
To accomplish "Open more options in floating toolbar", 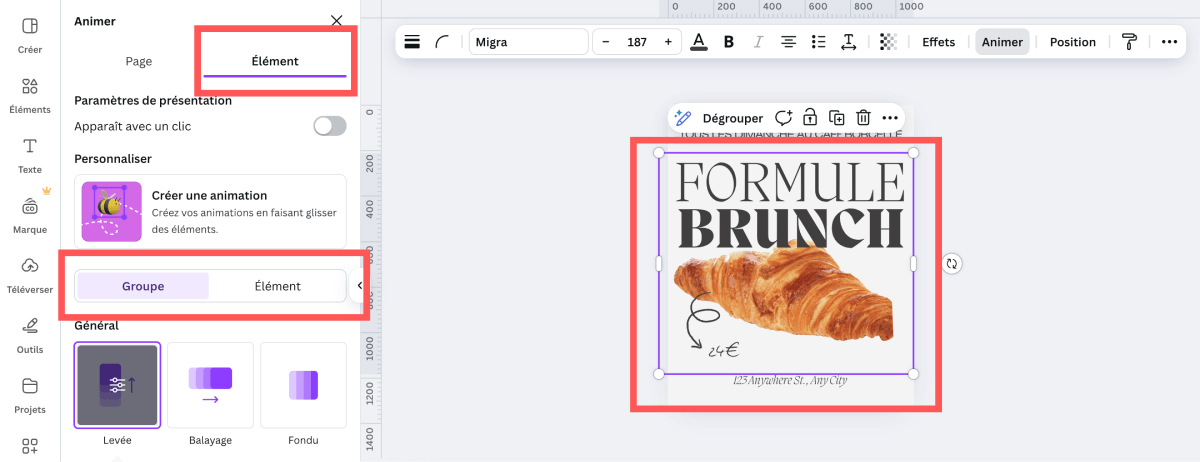I will click(890, 118).
